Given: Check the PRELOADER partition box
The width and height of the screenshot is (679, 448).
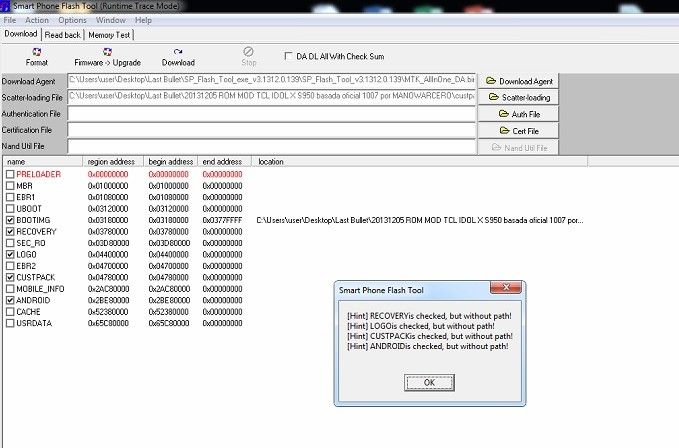Looking at the screenshot, I should tap(10, 174).
